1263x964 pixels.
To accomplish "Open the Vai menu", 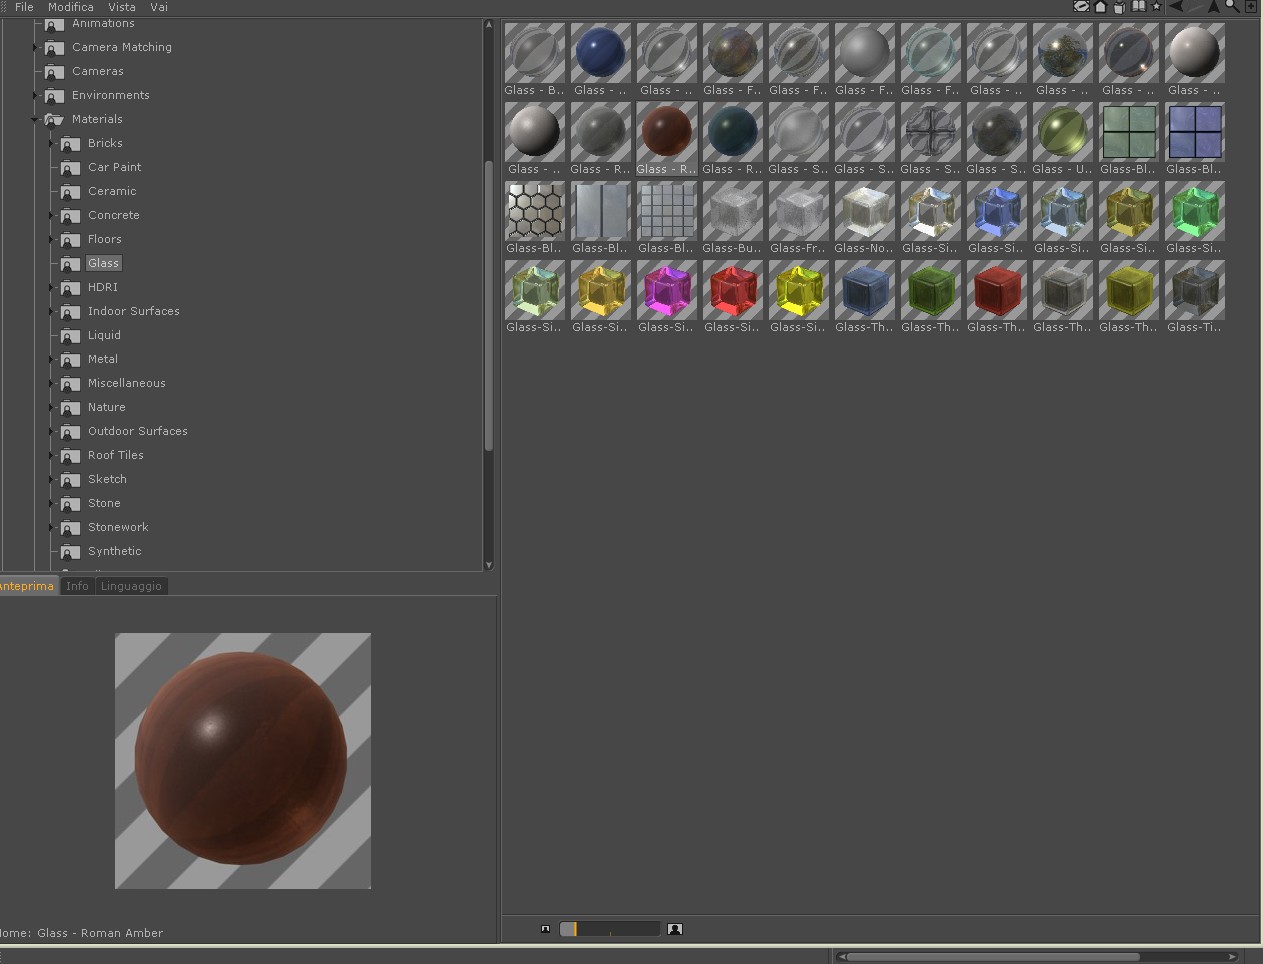I will coord(159,7).
